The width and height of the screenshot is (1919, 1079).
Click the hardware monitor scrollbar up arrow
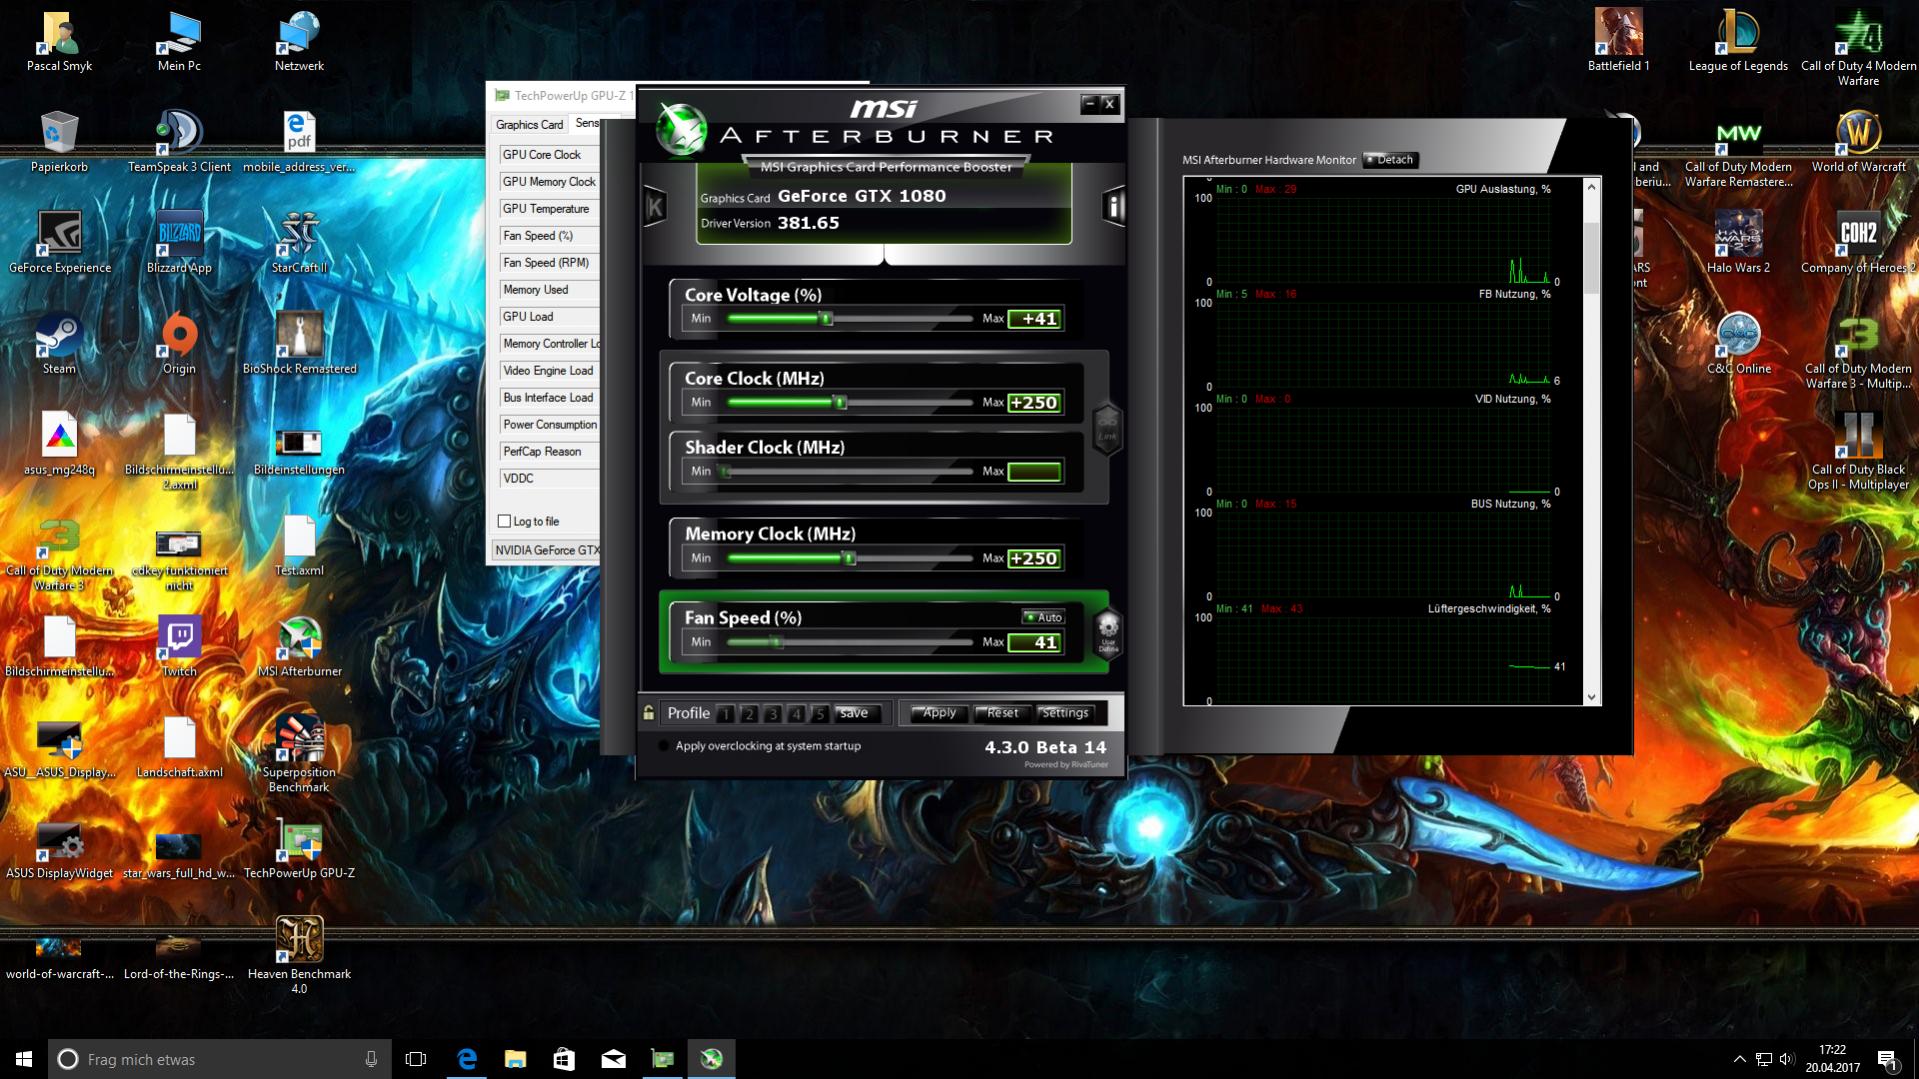[x=1592, y=187]
